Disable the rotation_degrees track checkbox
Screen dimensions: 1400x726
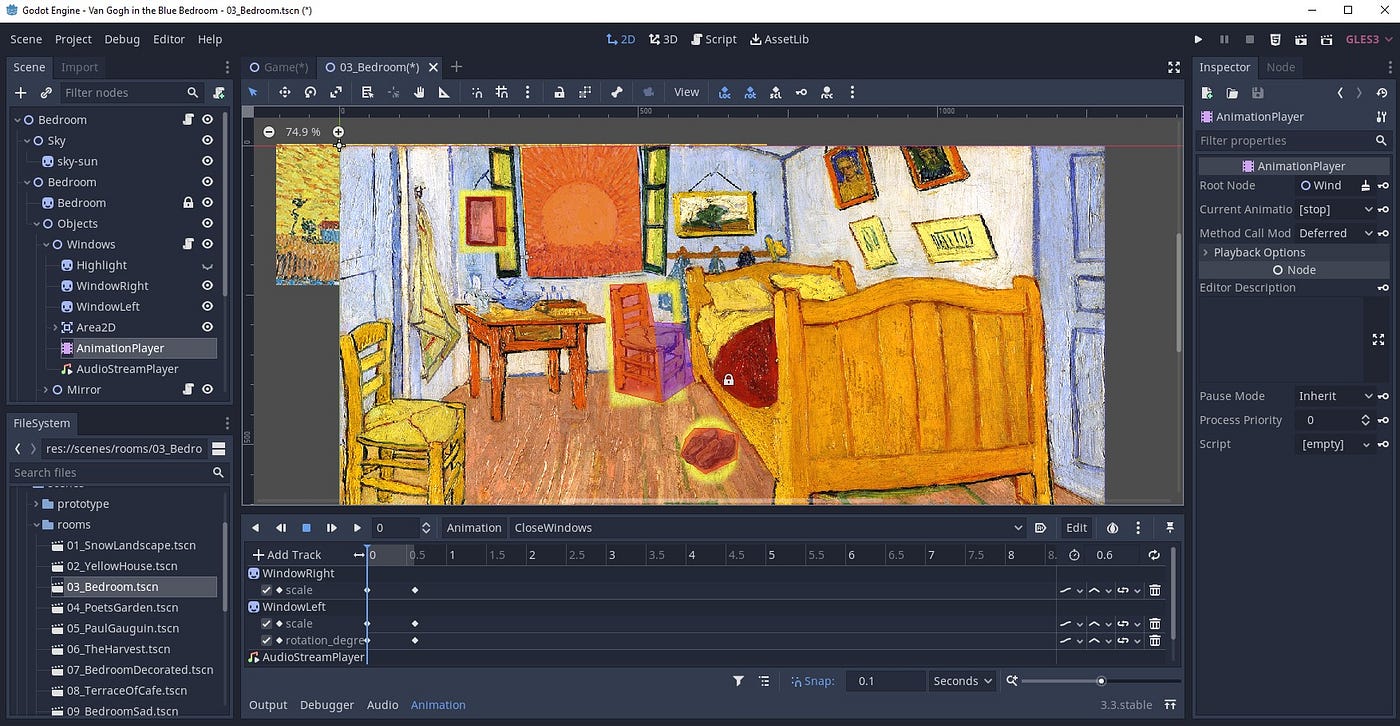point(266,640)
